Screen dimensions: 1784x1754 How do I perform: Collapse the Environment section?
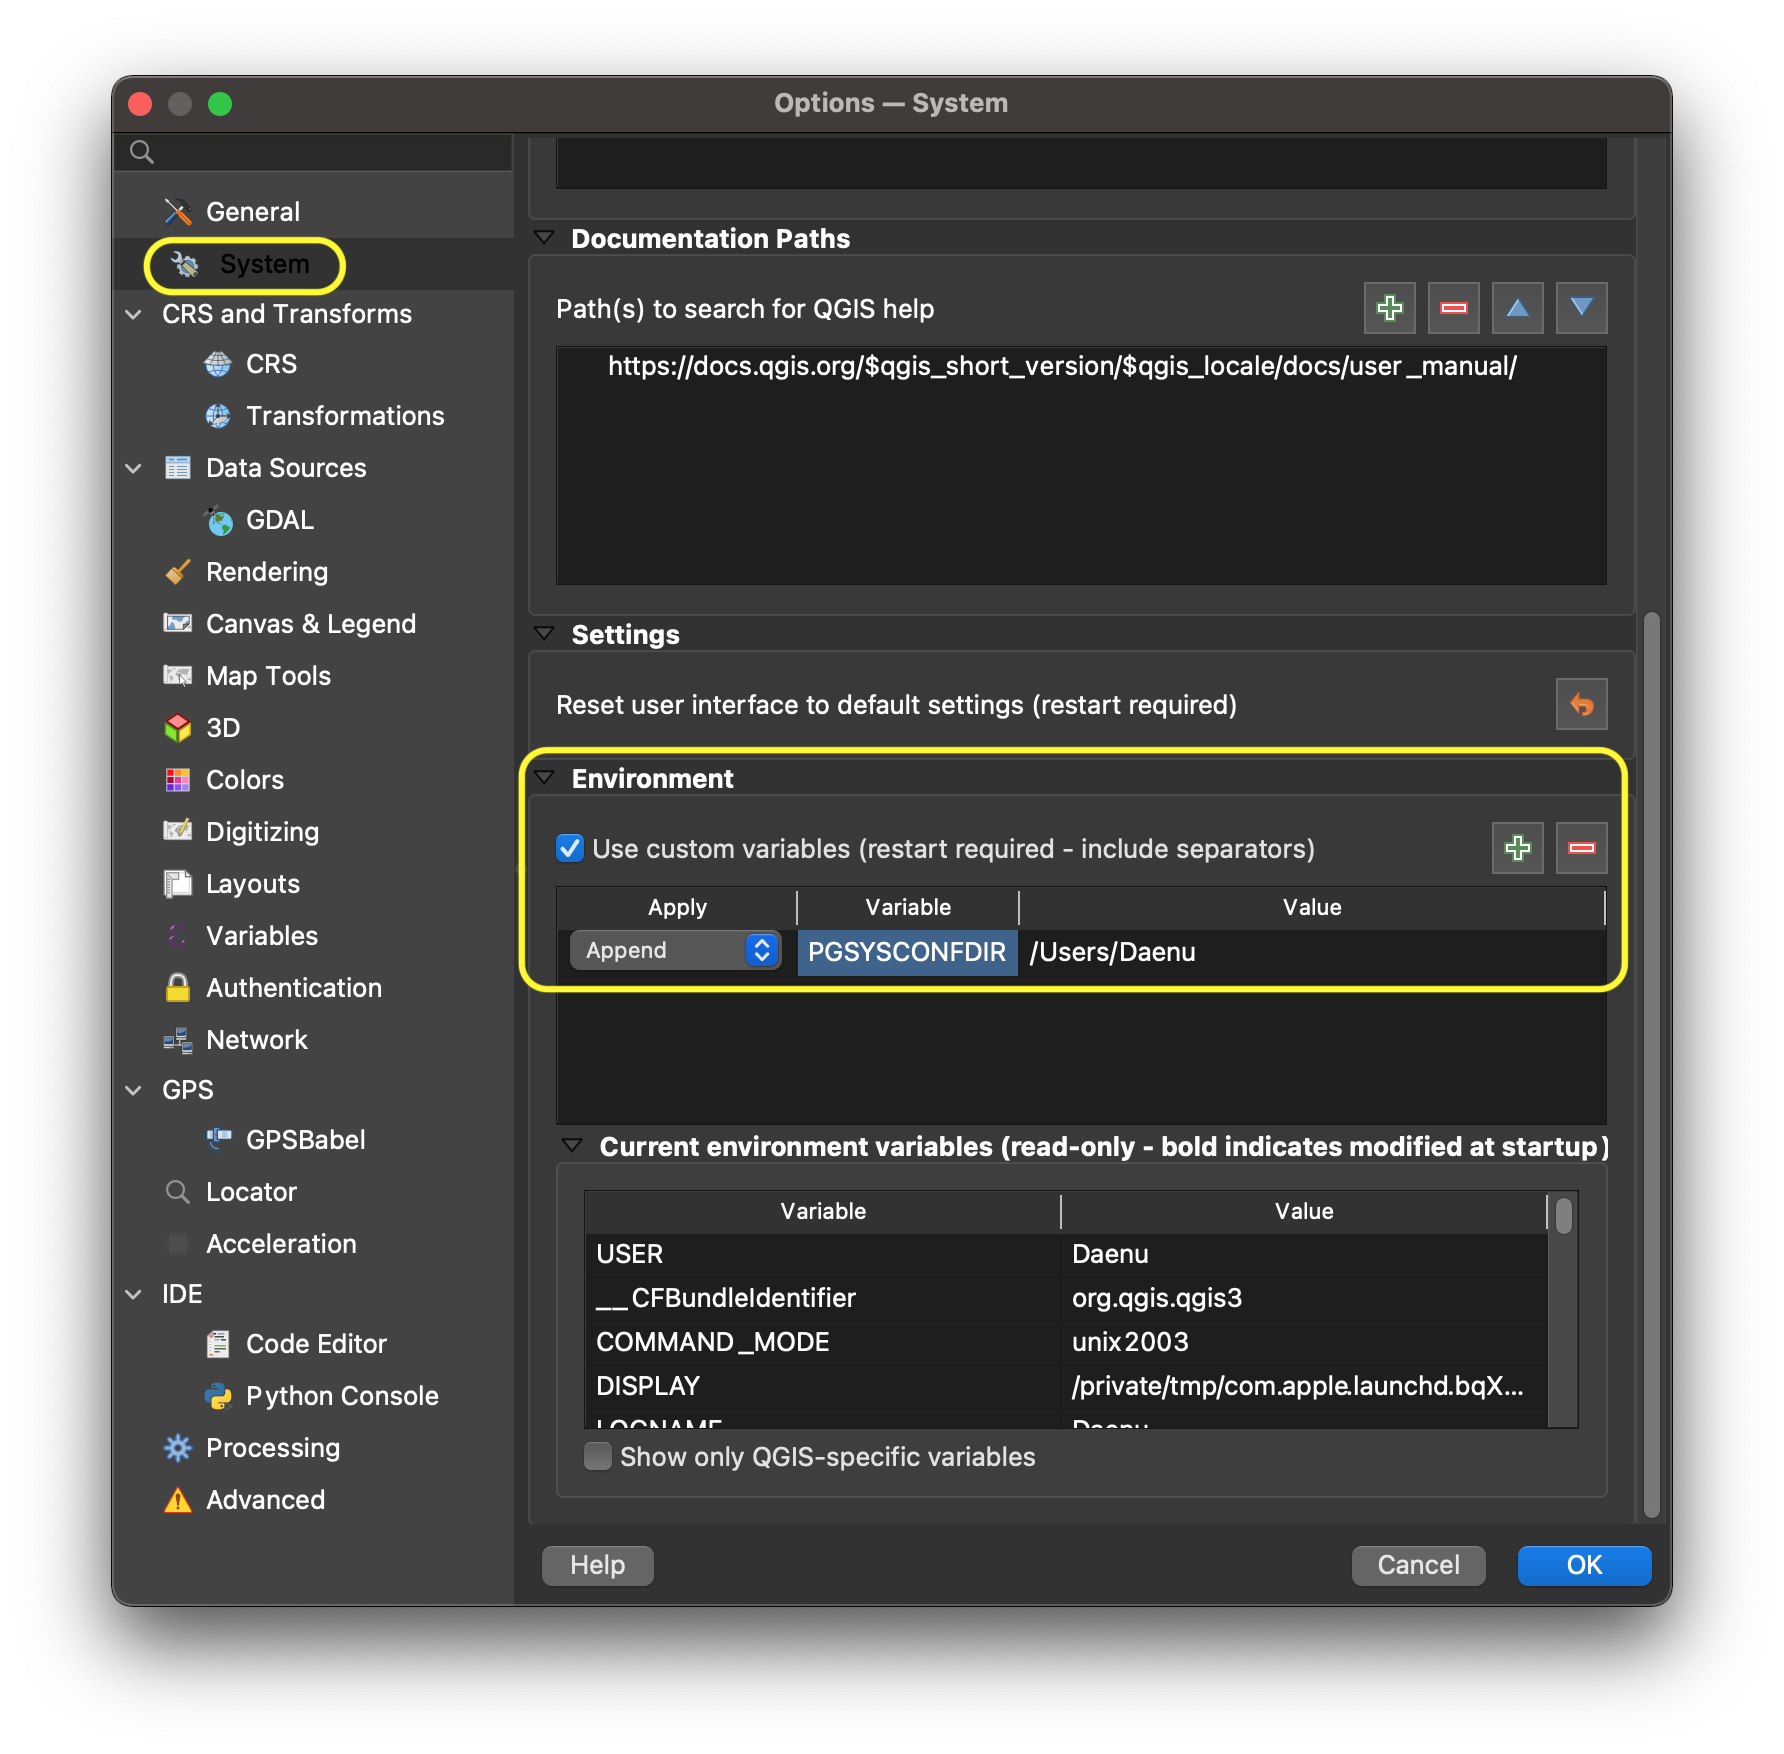click(544, 778)
